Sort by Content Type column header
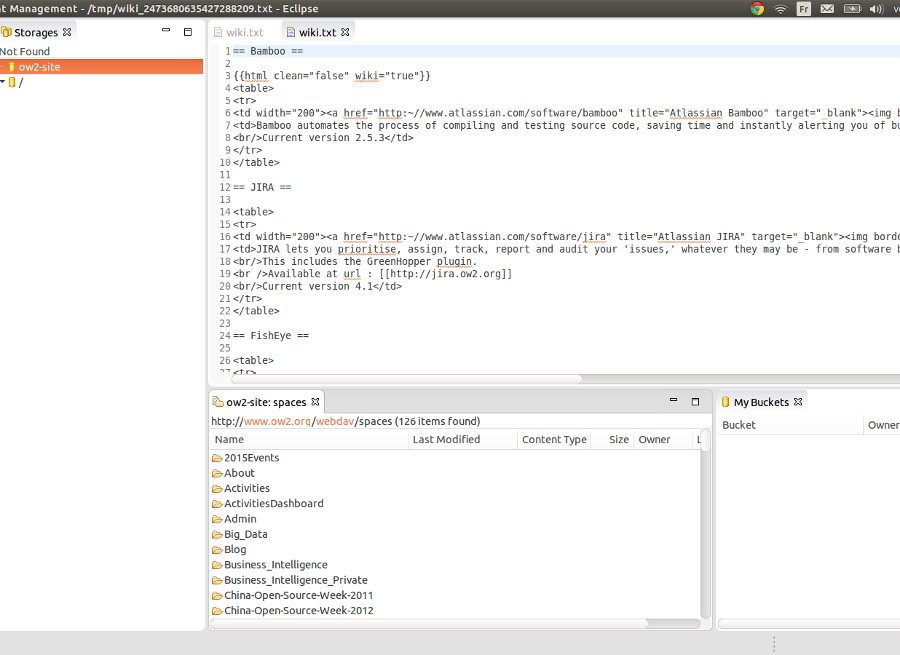 (554, 439)
